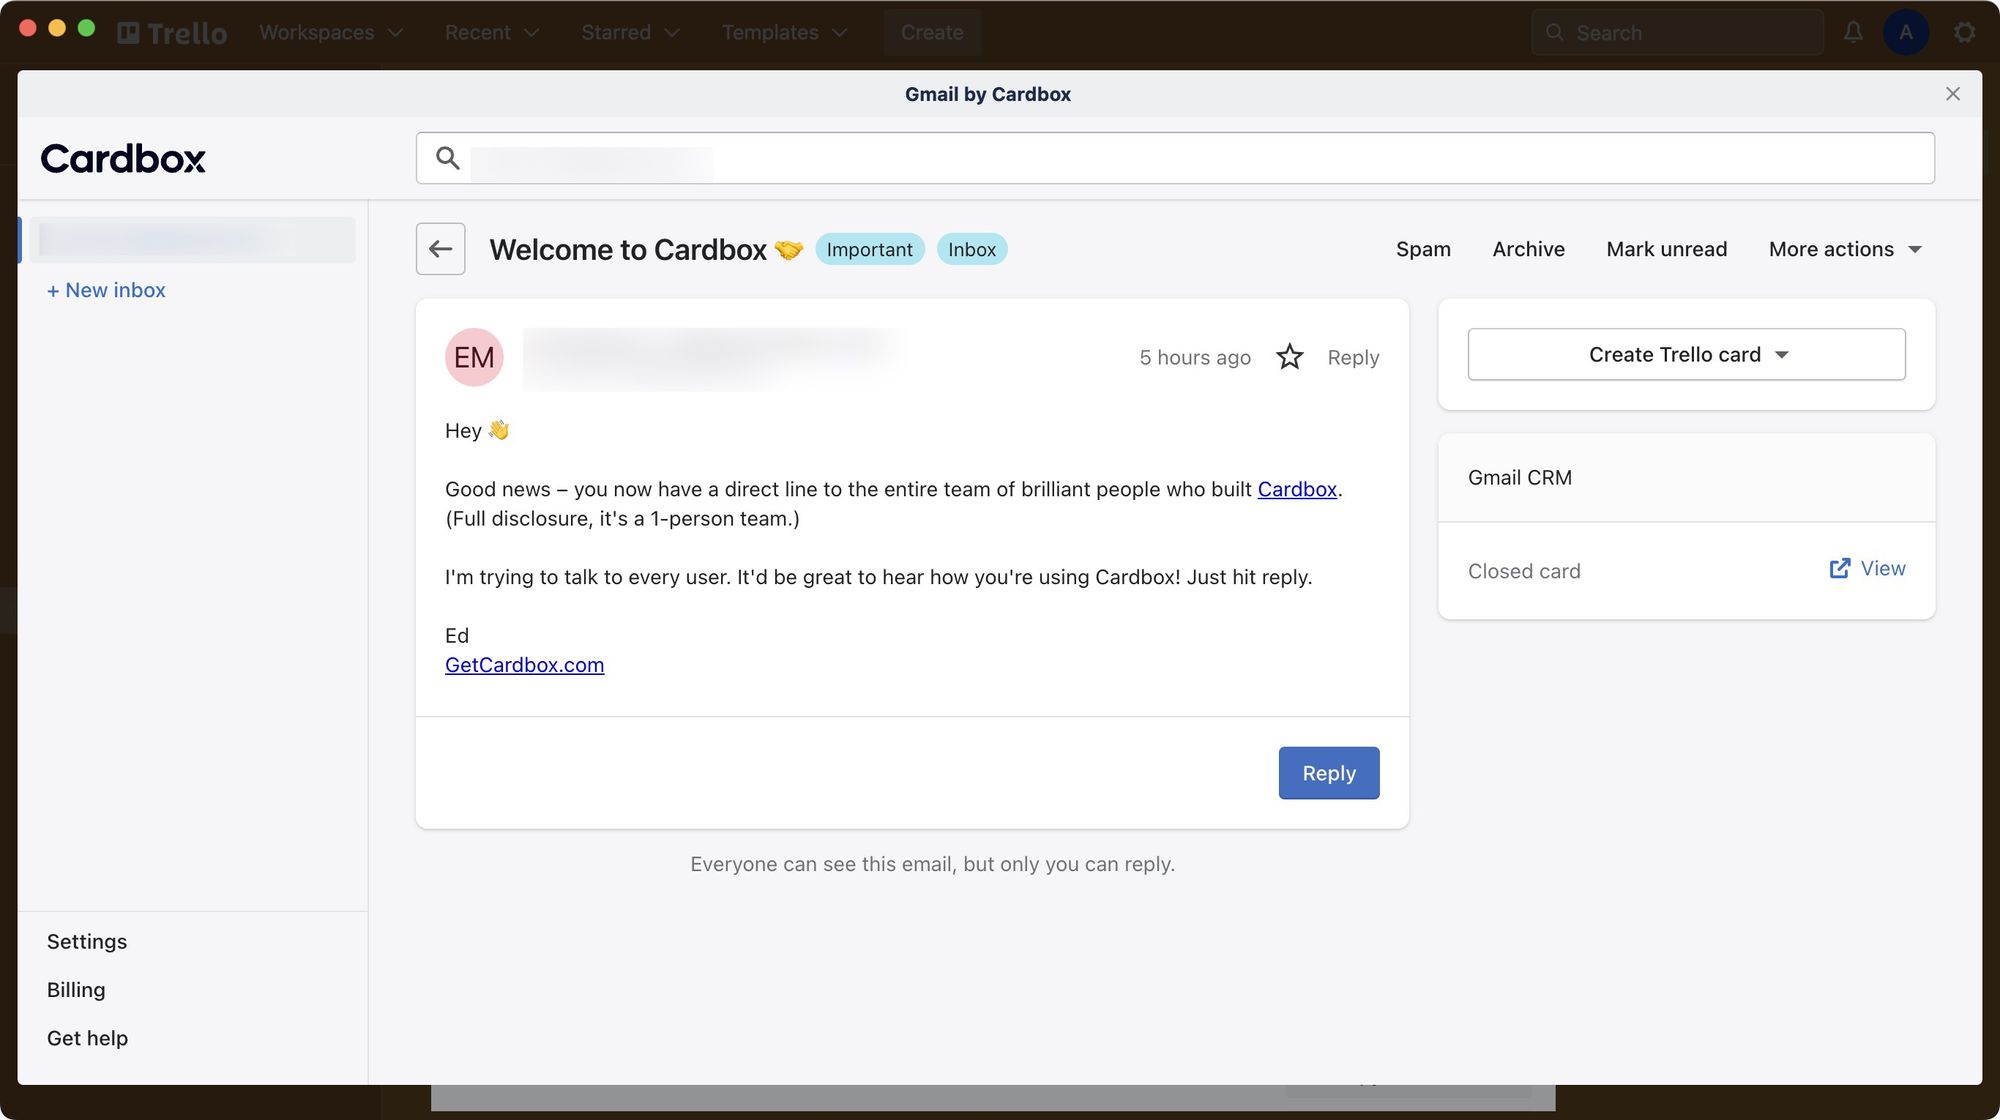Click the back arrow button
The image size is (2000, 1120).
440,249
